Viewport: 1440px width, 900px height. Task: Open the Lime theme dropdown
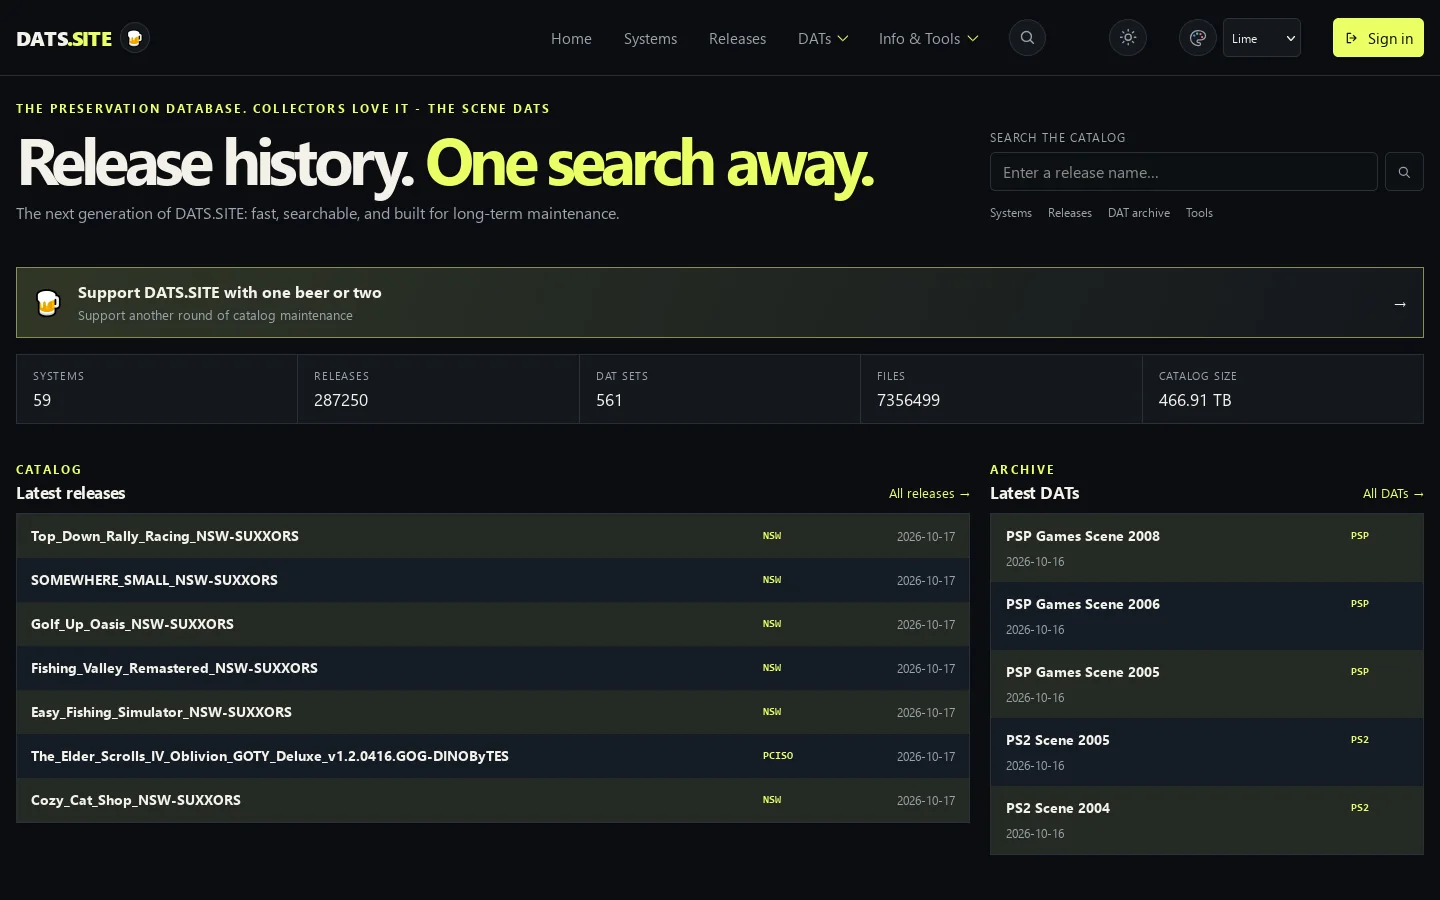pos(1262,38)
